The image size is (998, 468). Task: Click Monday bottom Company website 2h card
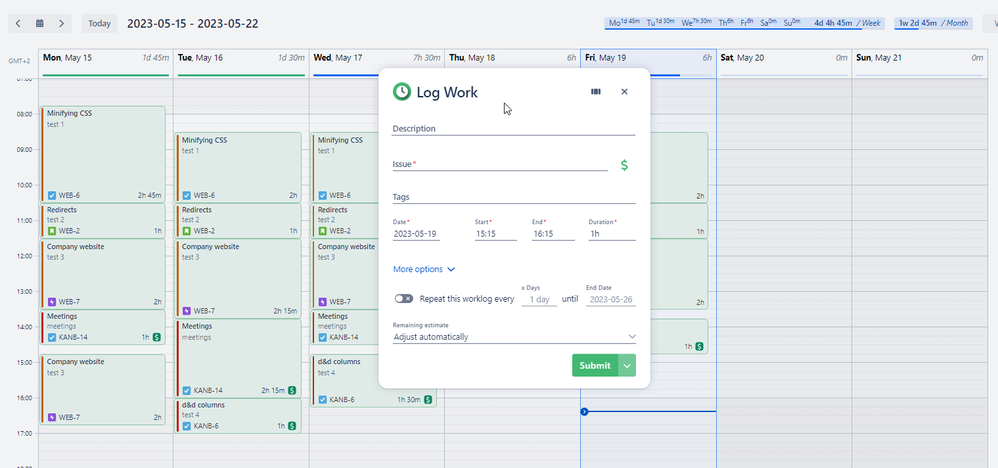click(103, 390)
